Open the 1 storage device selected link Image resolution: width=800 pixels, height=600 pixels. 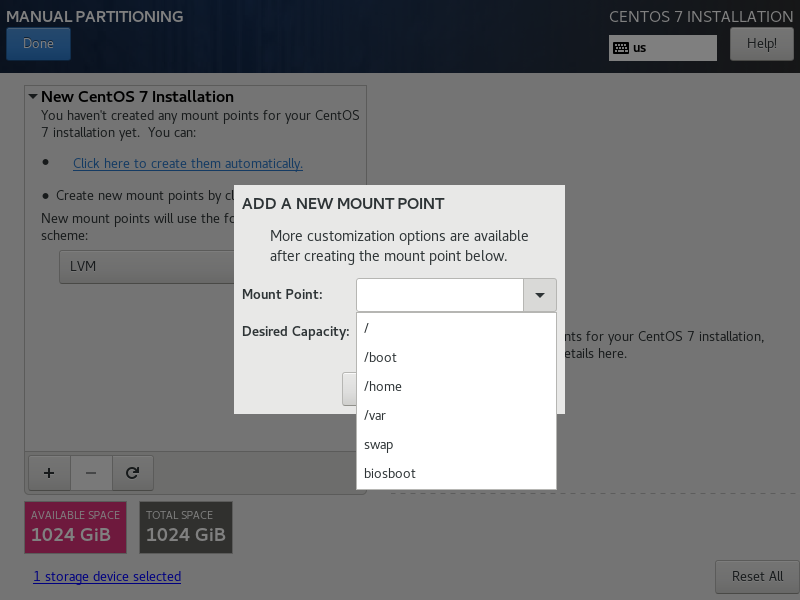(107, 577)
